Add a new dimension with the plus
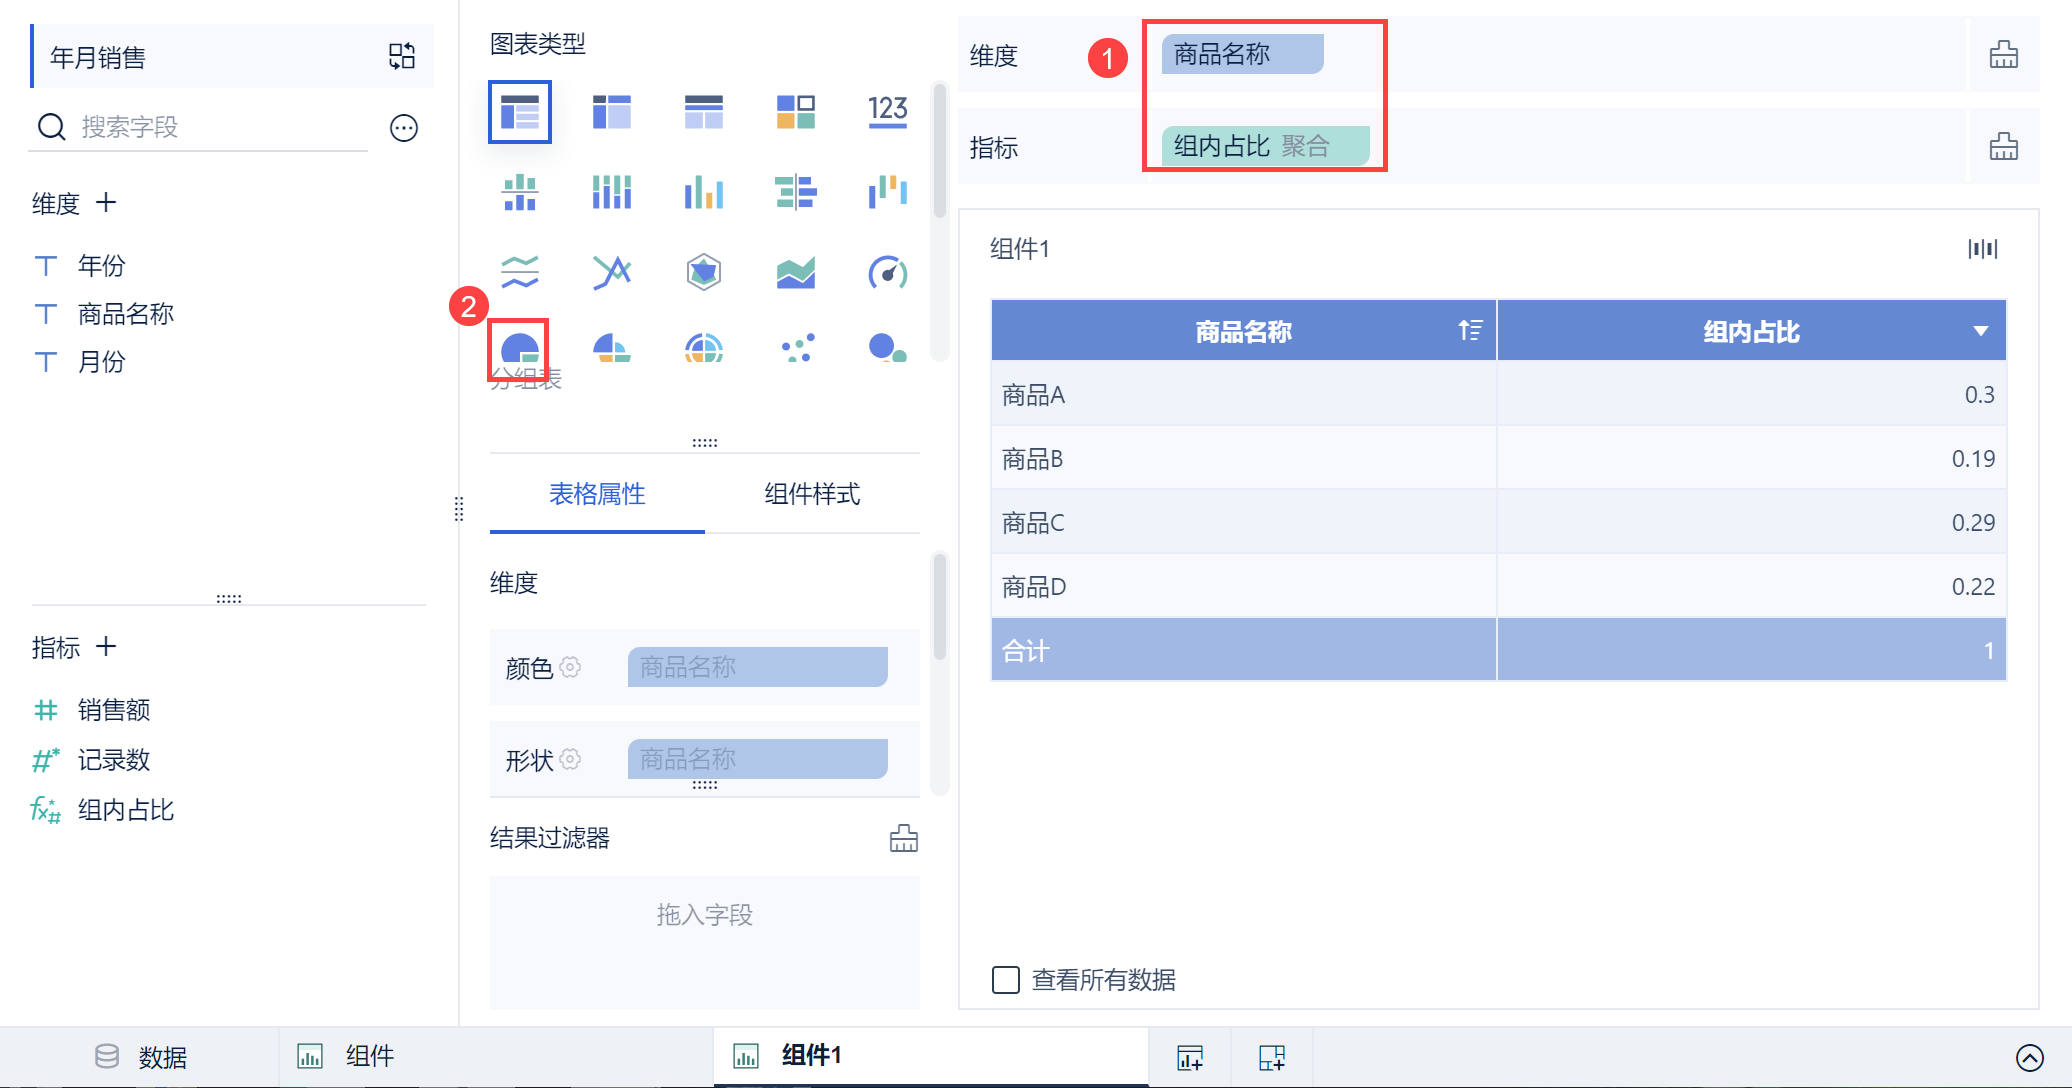Screen dimensions: 2072x1088 (x=106, y=203)
